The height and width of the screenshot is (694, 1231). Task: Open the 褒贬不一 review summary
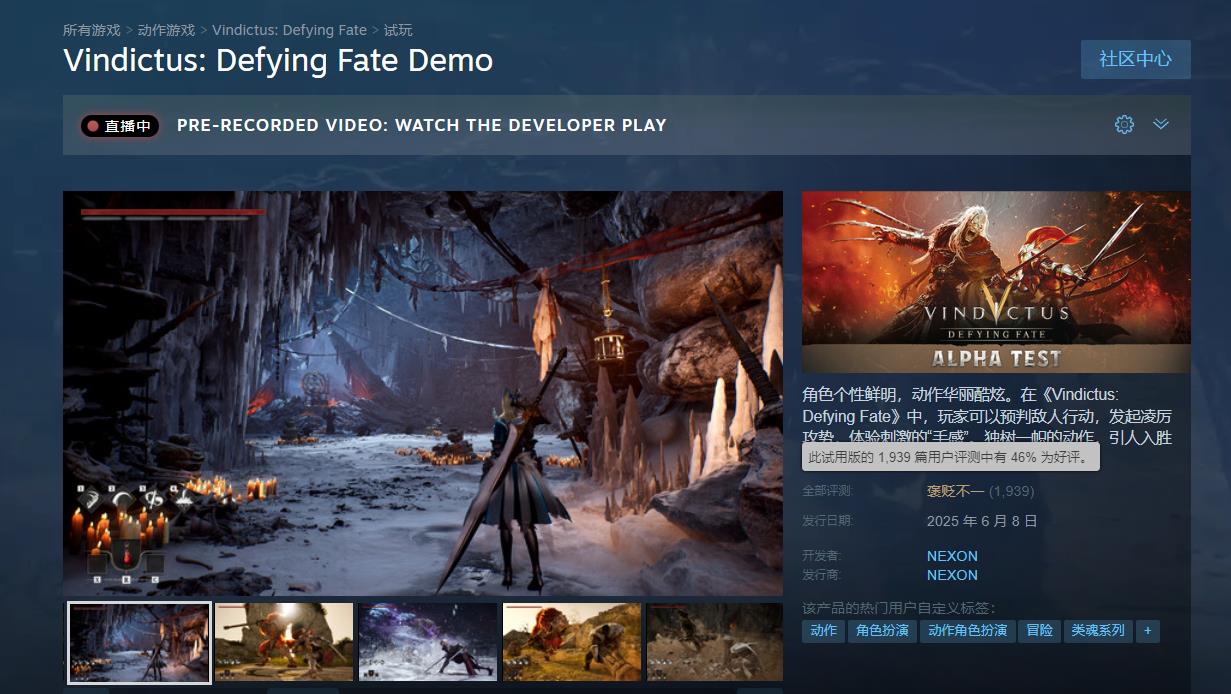click(x=955, y=491)
